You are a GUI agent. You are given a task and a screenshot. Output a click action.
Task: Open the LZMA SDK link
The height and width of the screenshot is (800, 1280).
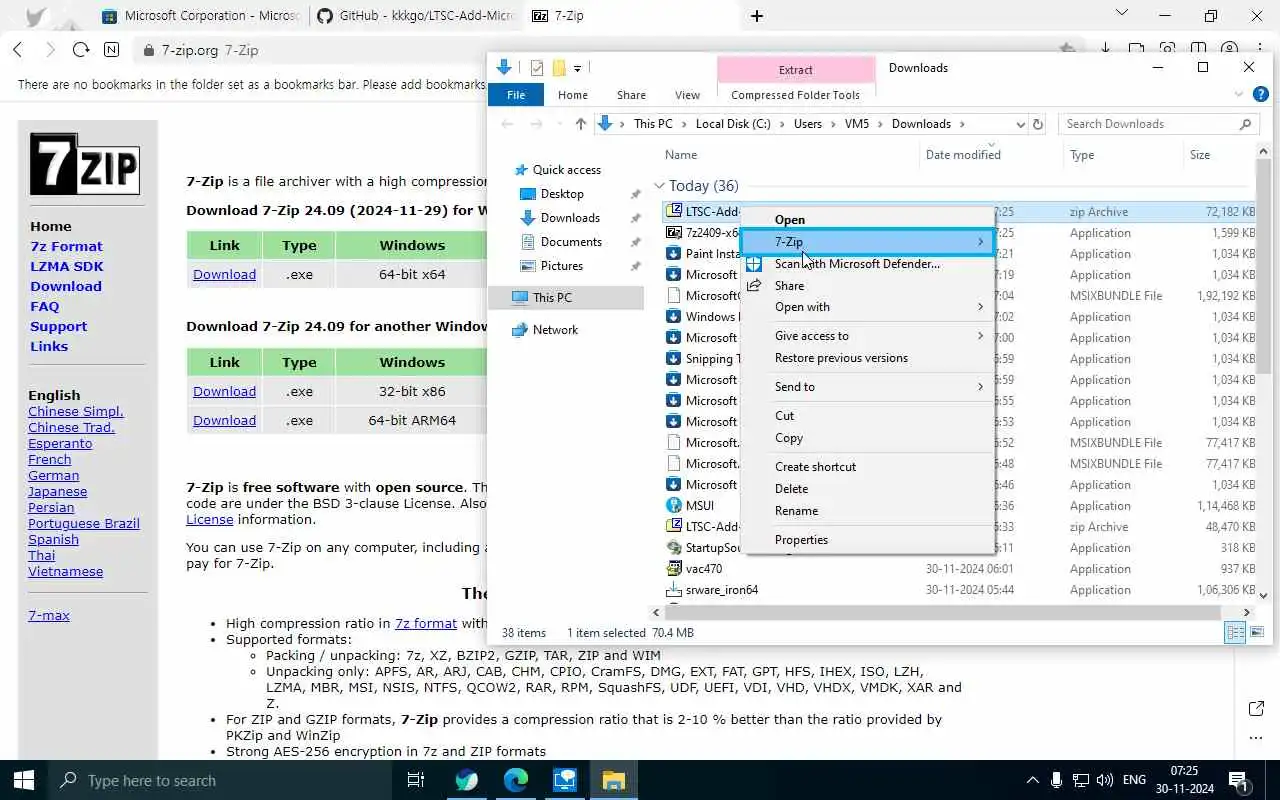click(x=67, y=266)
